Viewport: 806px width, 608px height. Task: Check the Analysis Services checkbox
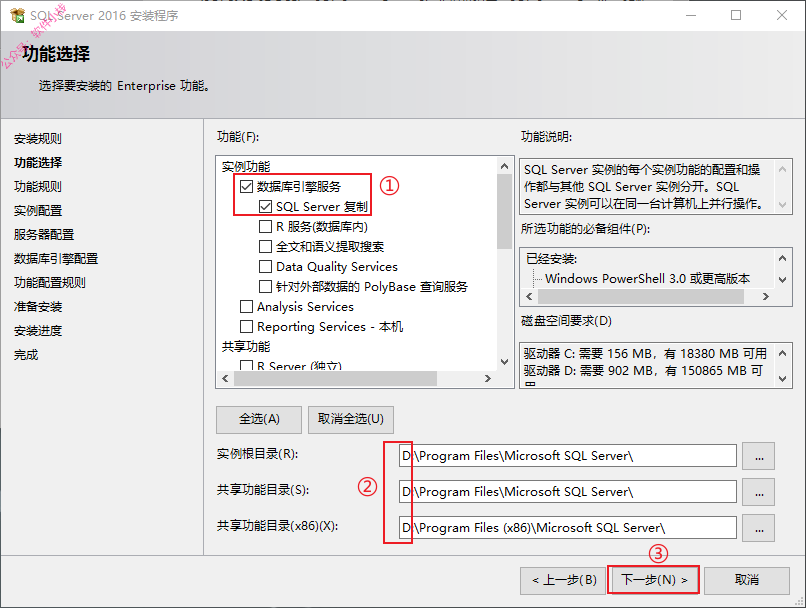[247, 307]
